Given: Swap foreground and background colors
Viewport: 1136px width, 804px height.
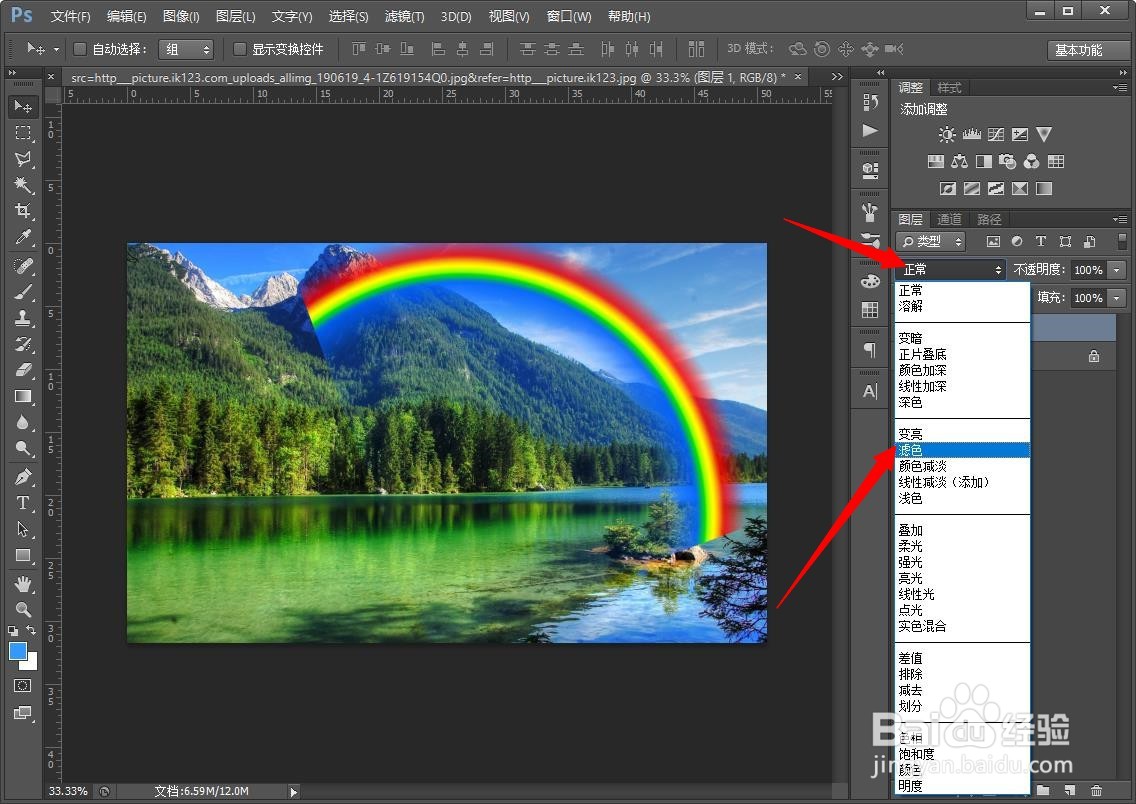Looking at the screenshot, I should point(31,630).
